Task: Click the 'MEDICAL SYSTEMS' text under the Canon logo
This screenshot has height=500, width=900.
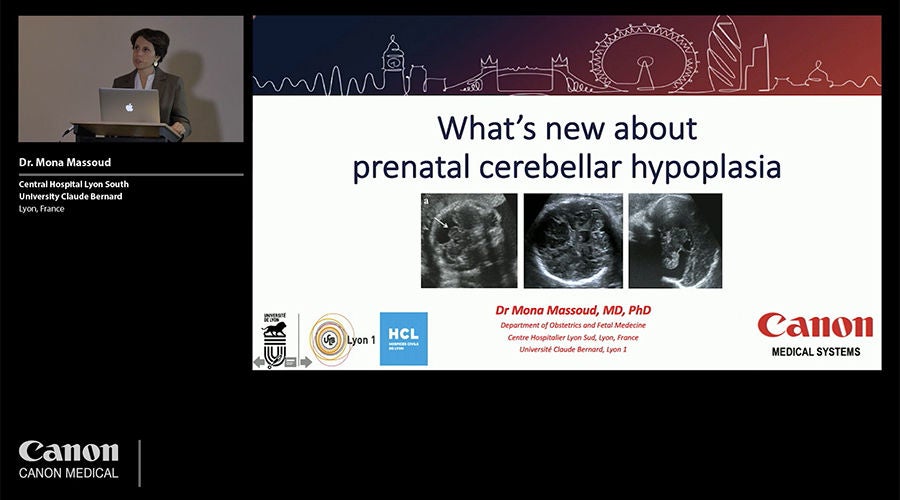Action: coord(816,352)
